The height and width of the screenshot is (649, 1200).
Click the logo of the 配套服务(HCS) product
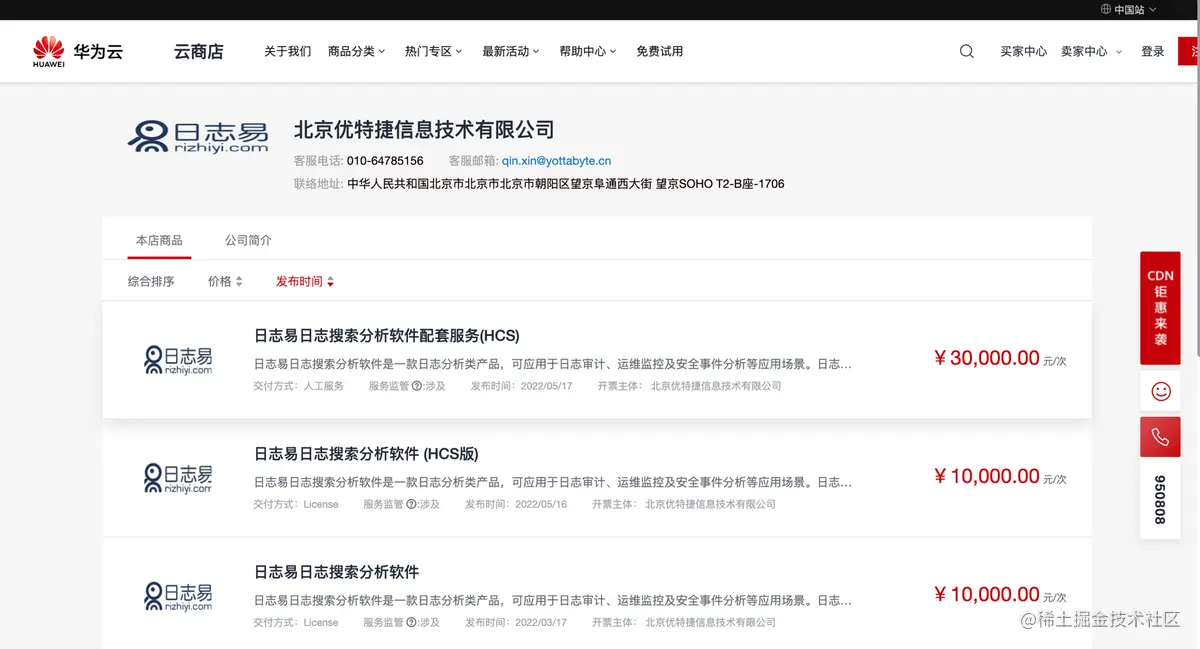(178, 360)
